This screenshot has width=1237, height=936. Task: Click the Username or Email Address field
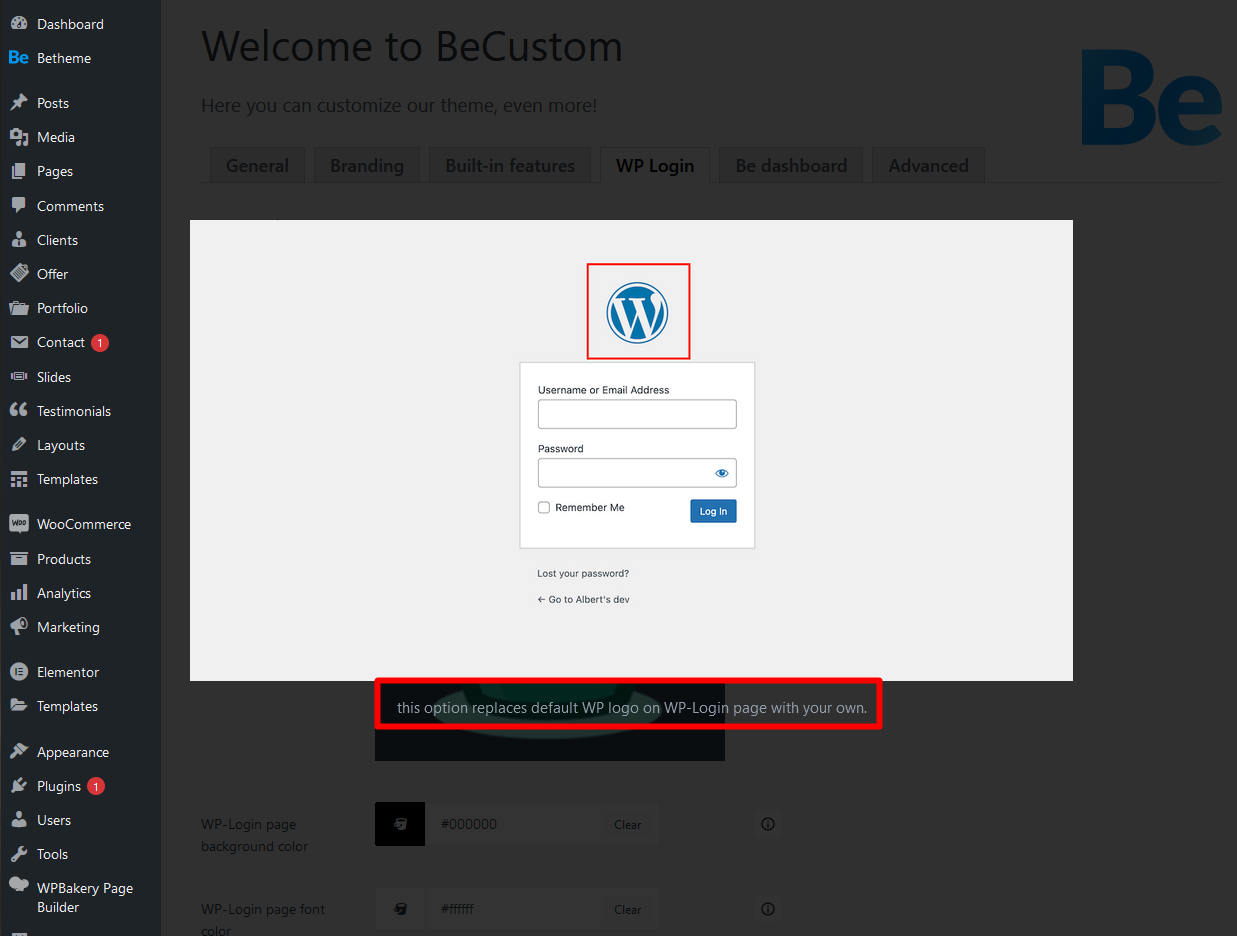coord(637,414)
